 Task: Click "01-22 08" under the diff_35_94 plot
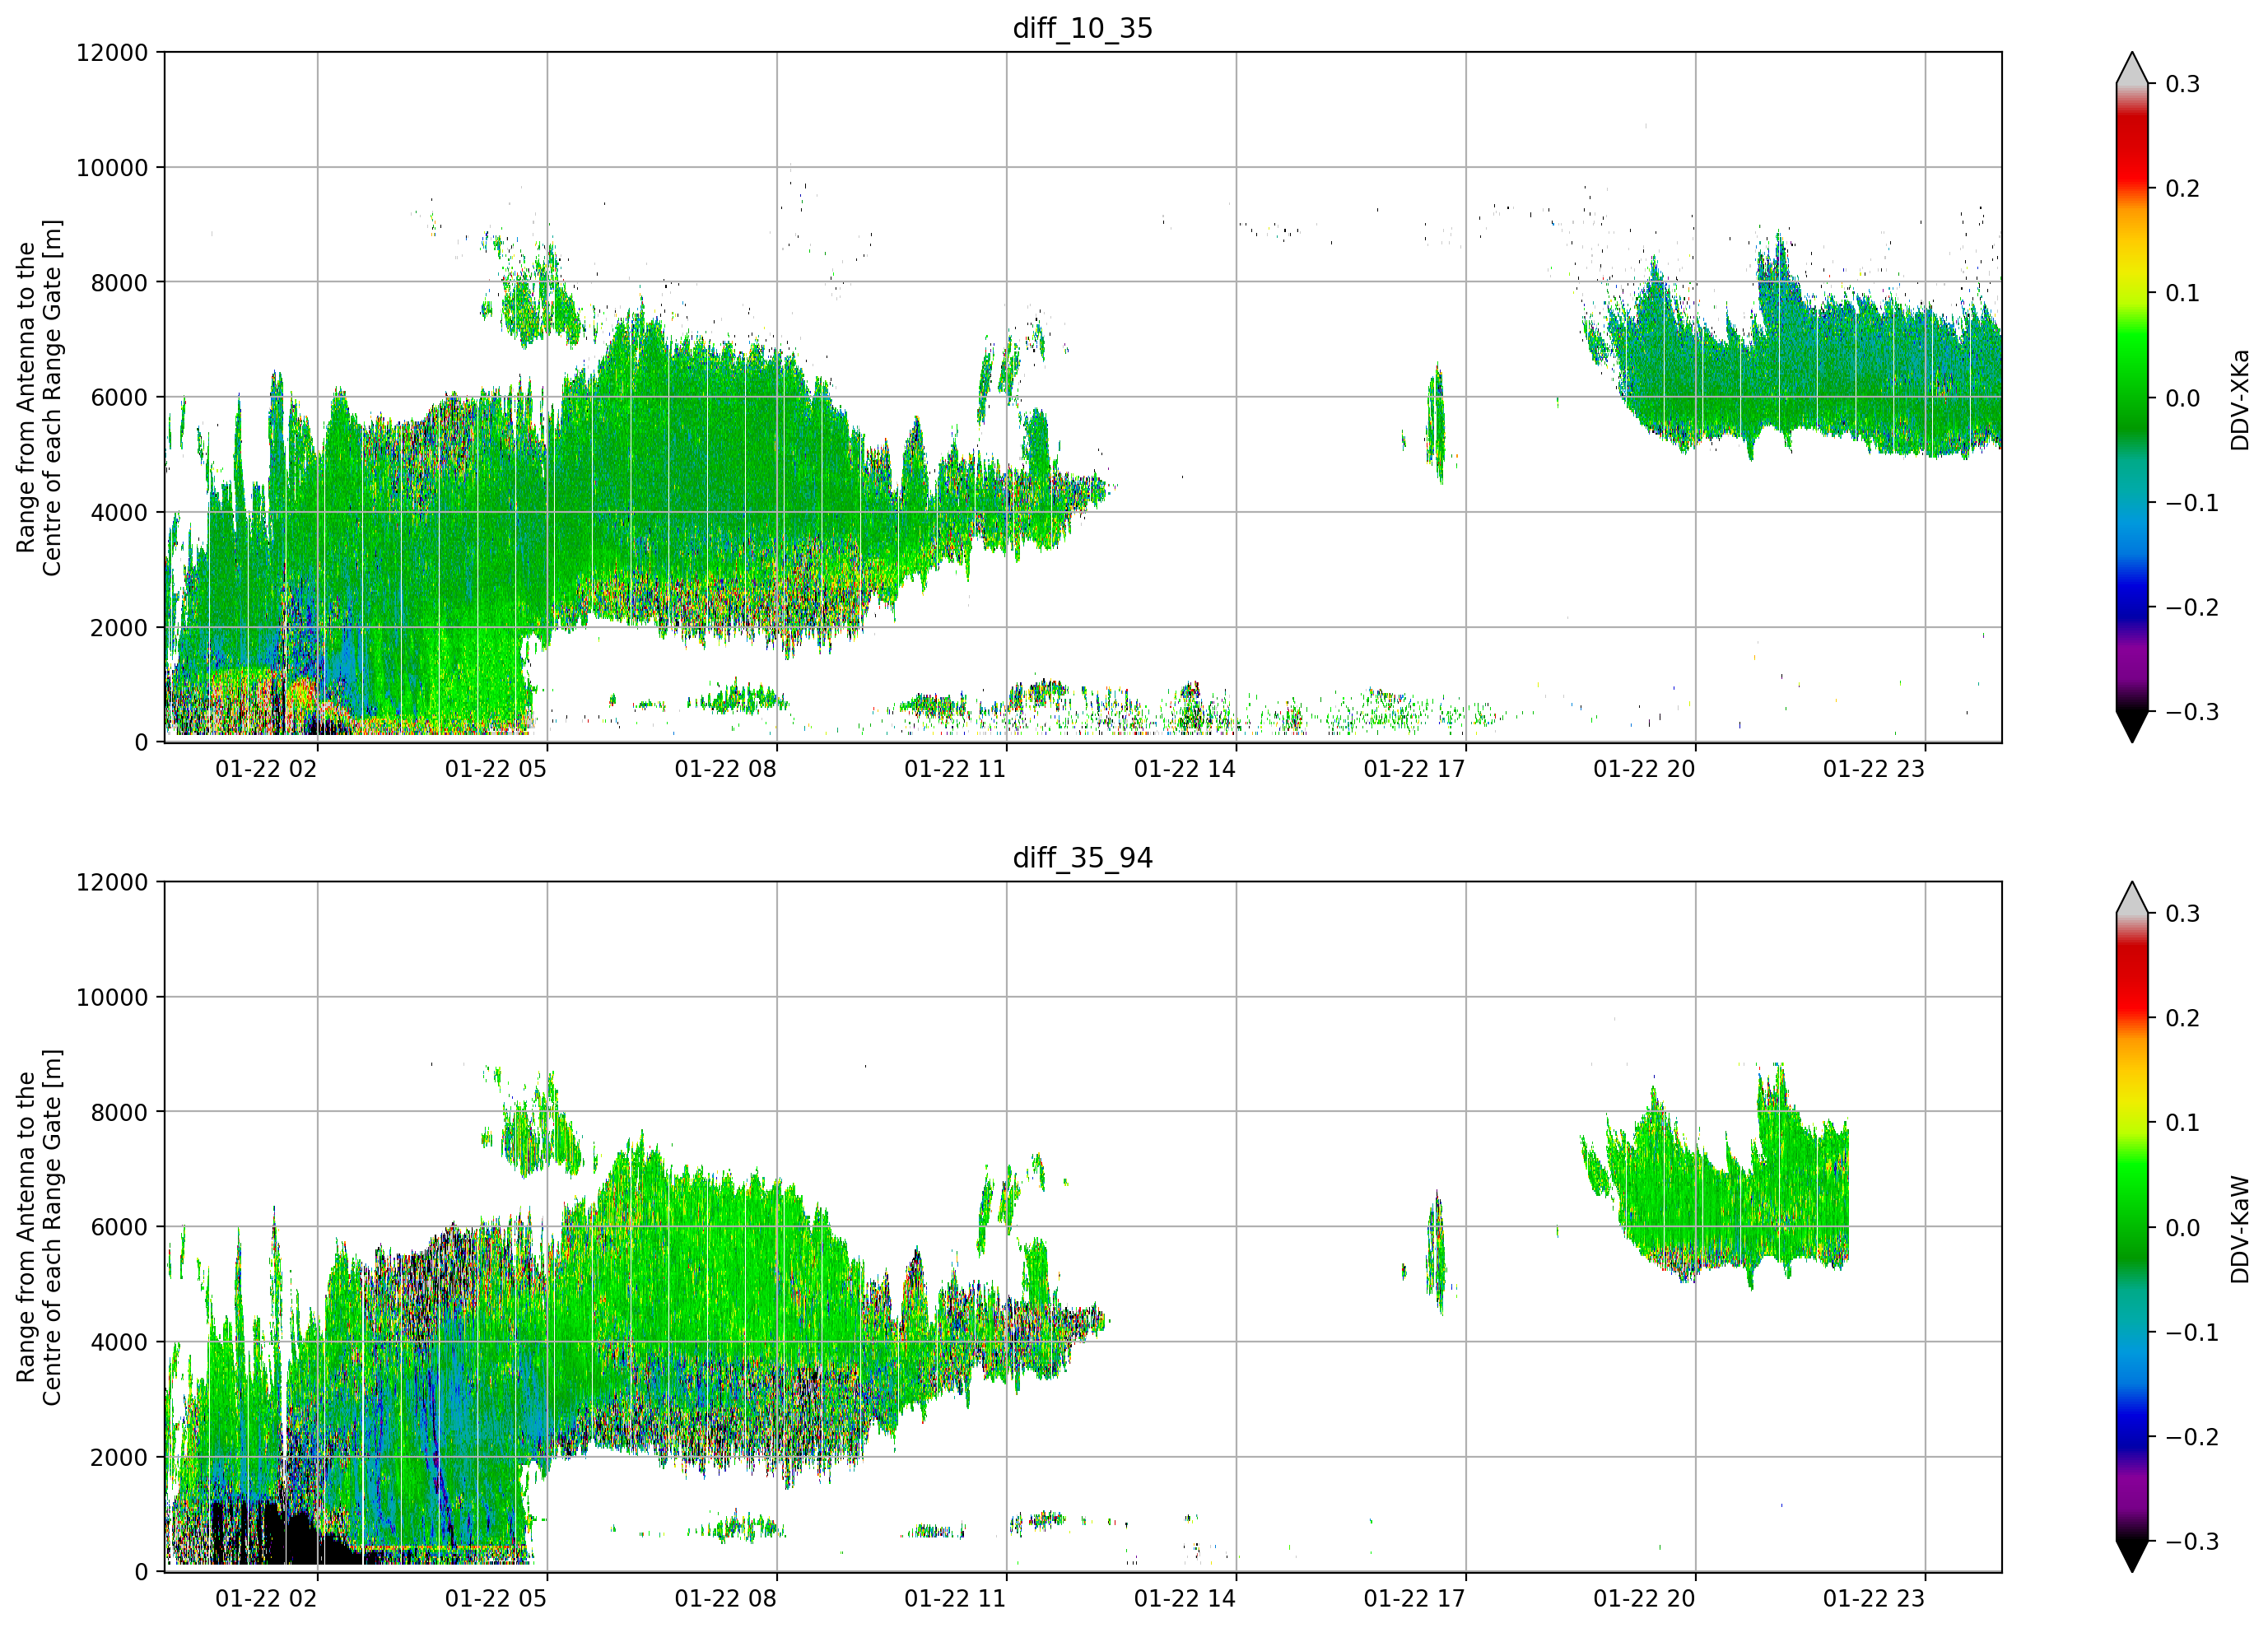[726, 1599]
